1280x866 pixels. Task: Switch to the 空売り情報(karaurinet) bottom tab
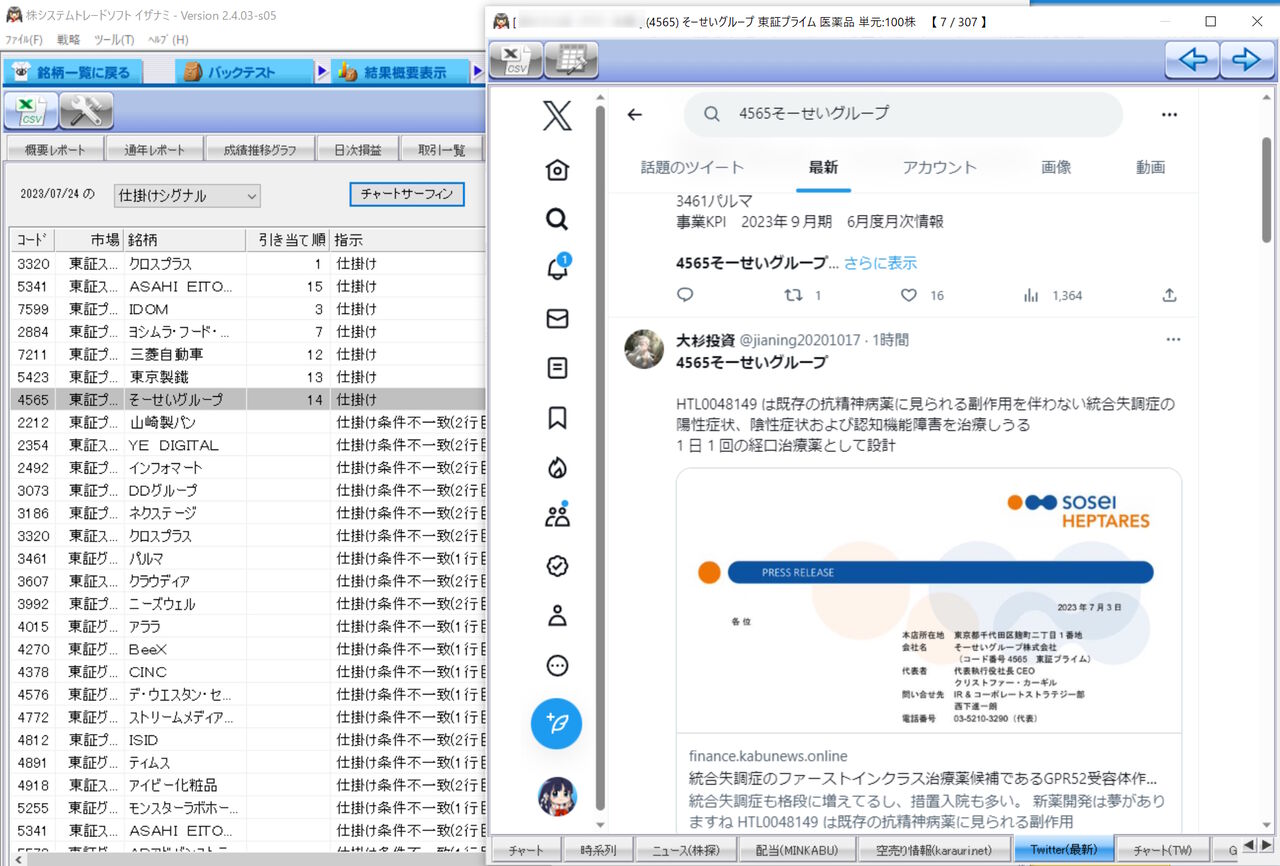point(935,850)
